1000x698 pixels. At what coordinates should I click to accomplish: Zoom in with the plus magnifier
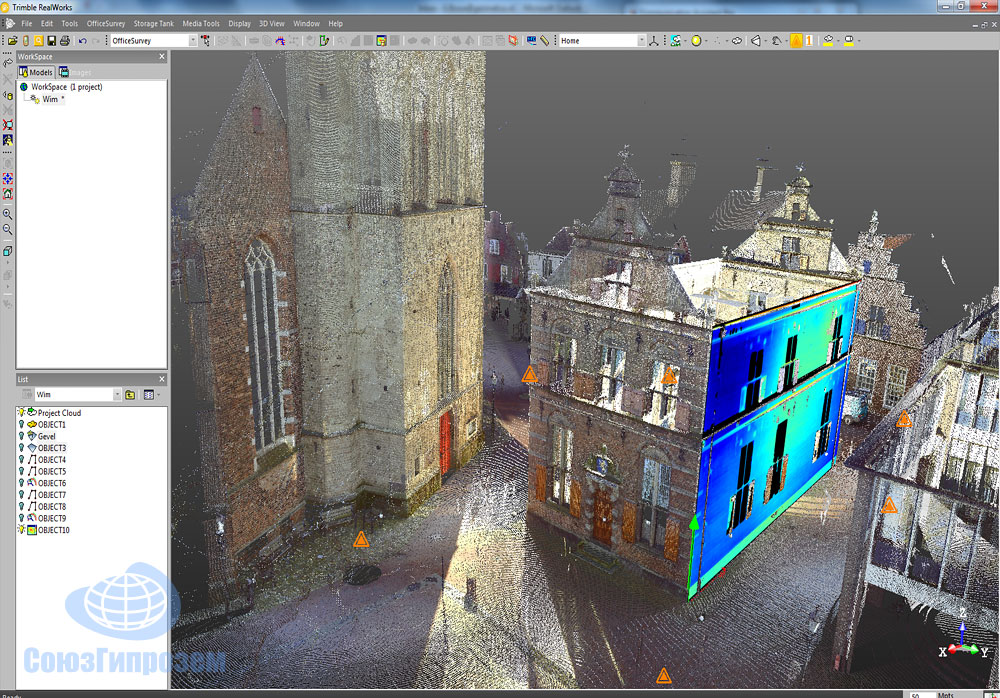[x=8, y=214]
